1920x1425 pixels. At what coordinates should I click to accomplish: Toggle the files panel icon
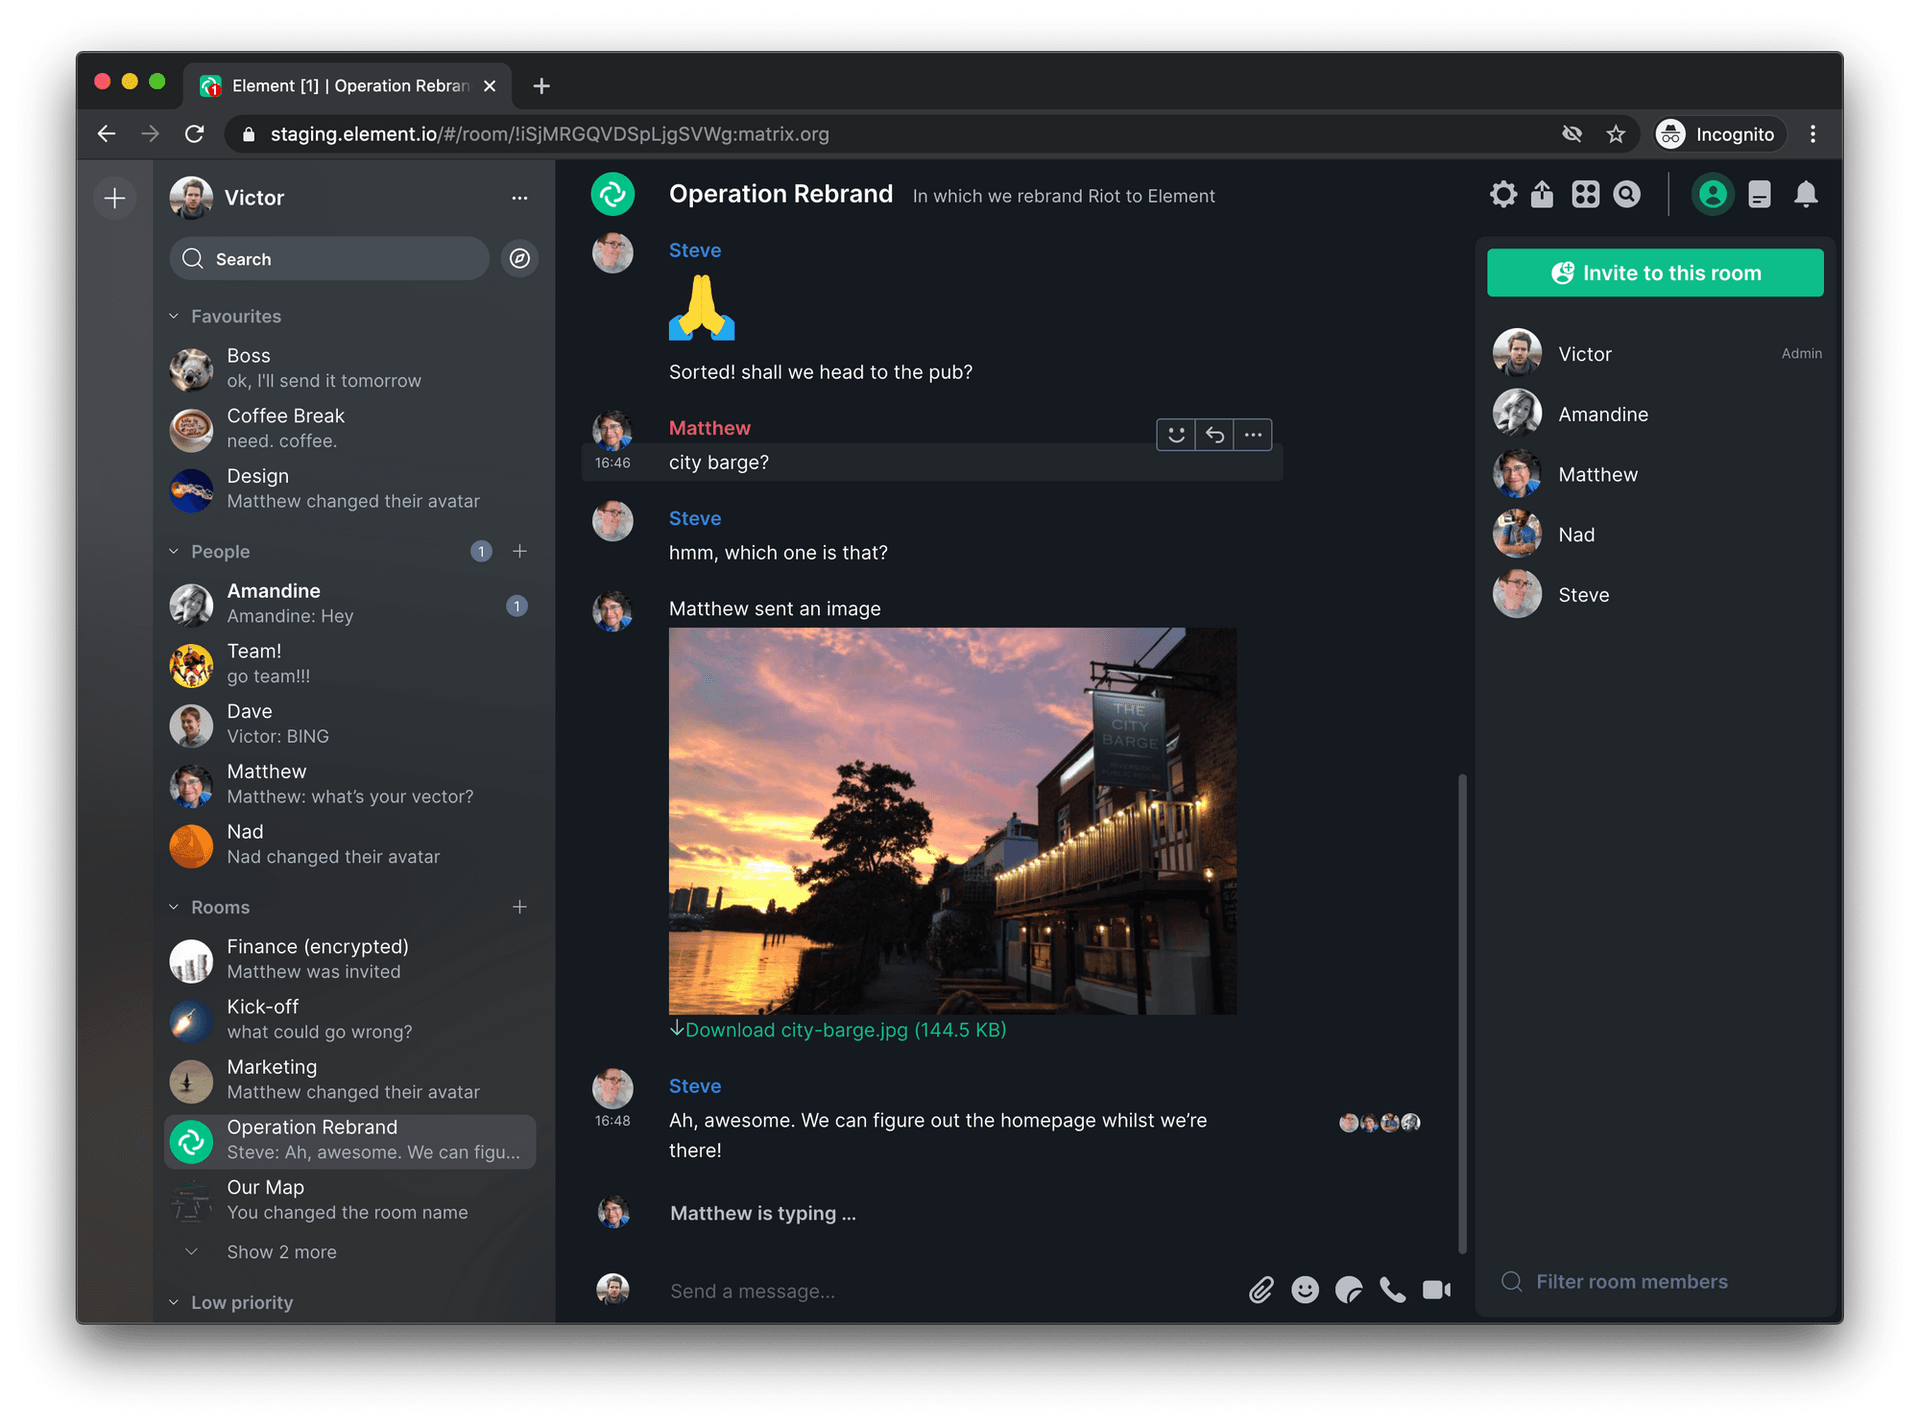coord(1759,194)
